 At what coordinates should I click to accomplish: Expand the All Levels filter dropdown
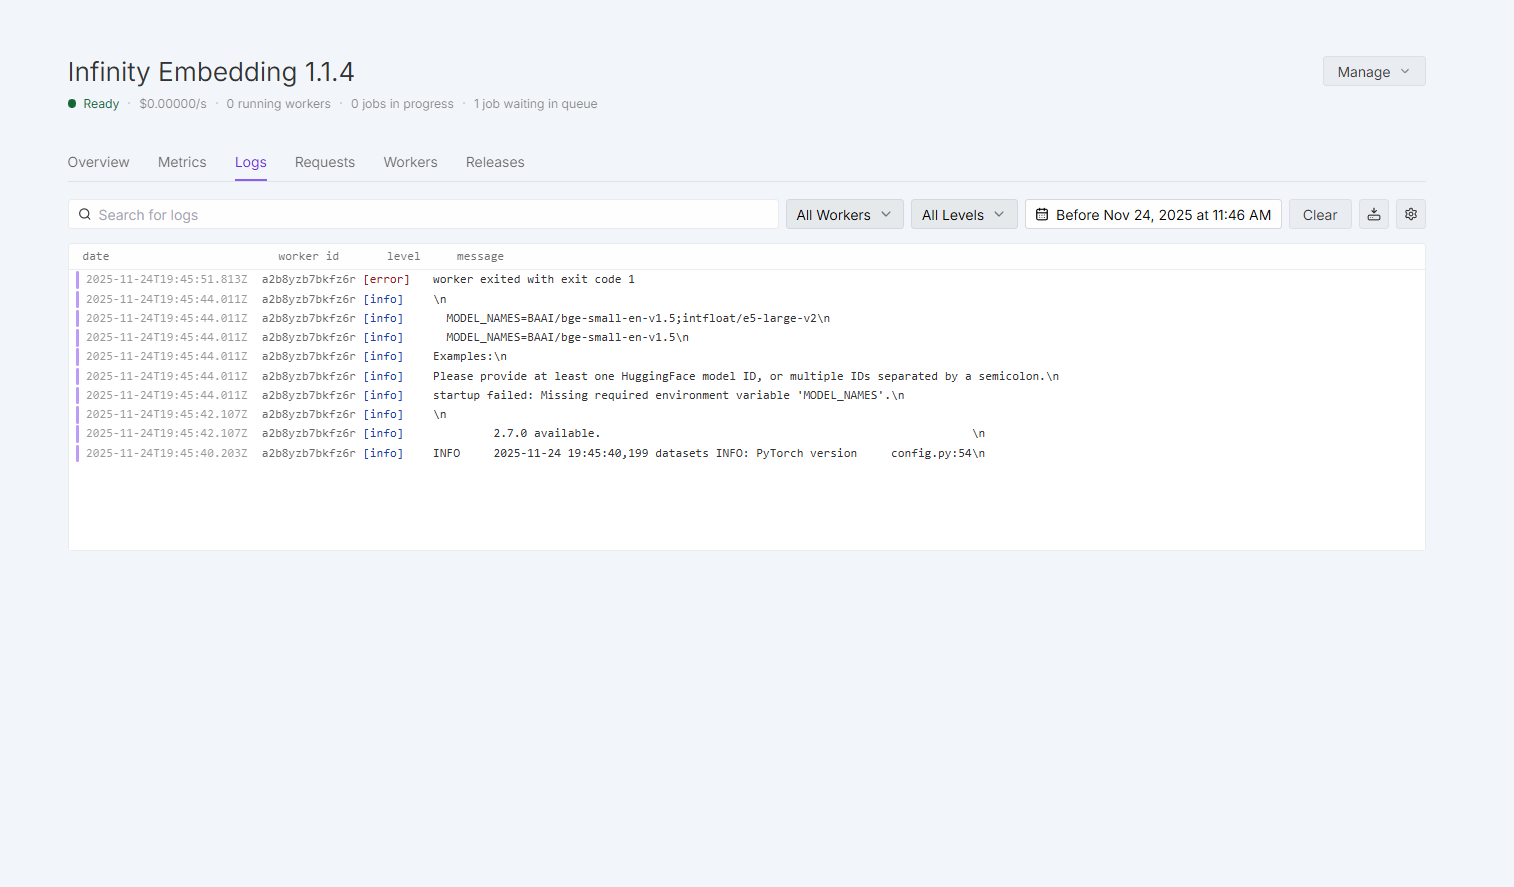pyautogui.click(x=964, y=214)
